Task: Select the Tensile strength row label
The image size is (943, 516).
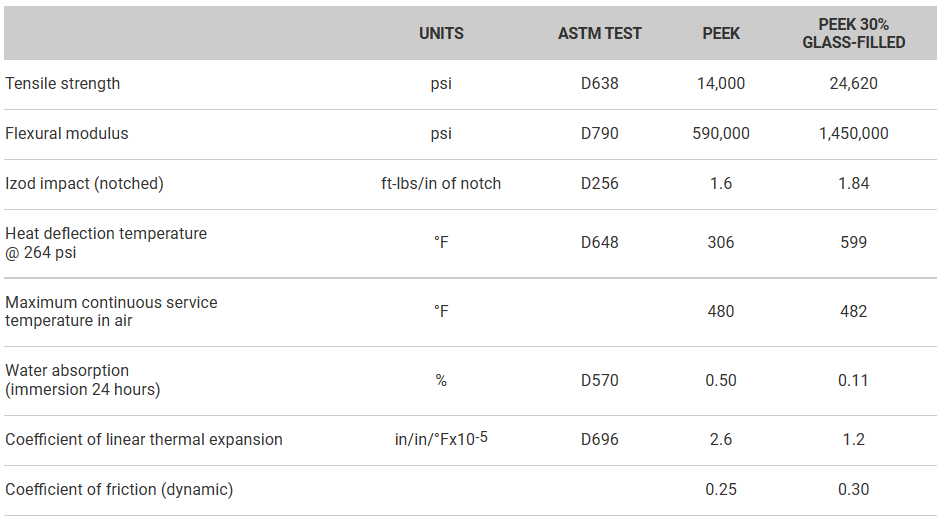Action: [62, 84]
